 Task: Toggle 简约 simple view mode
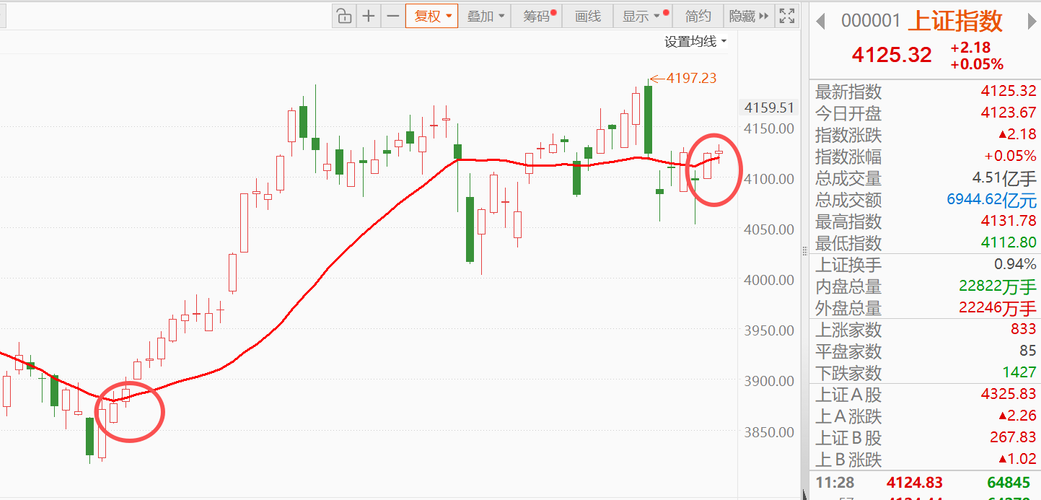(x=698, y=16)
